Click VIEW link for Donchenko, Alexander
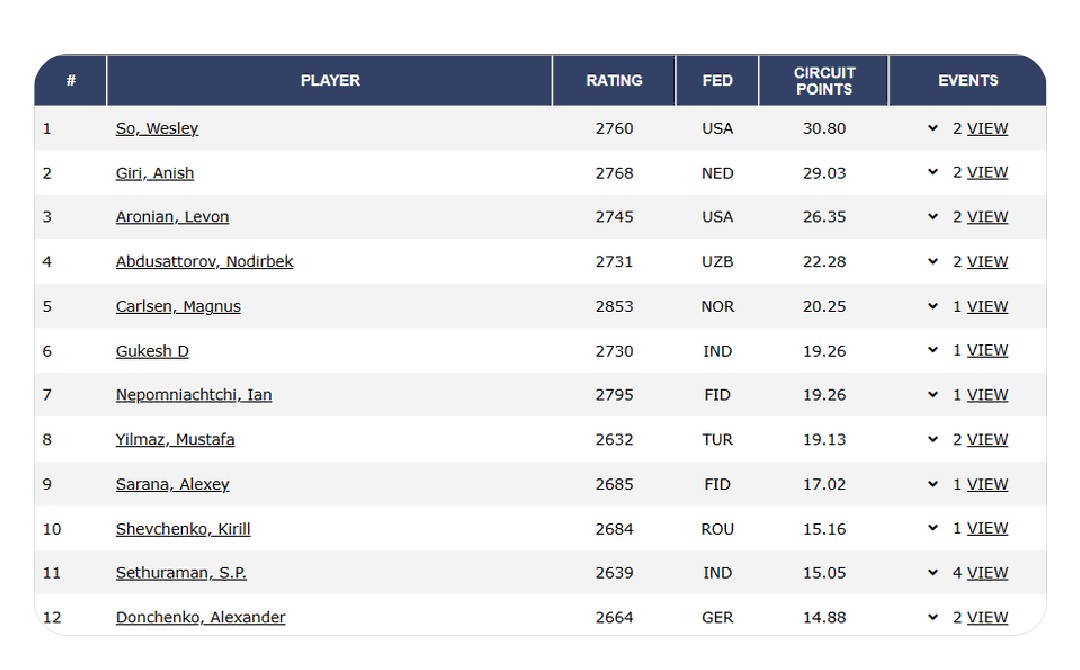Viewport: 1080px width, 670px height. [987, 617]
